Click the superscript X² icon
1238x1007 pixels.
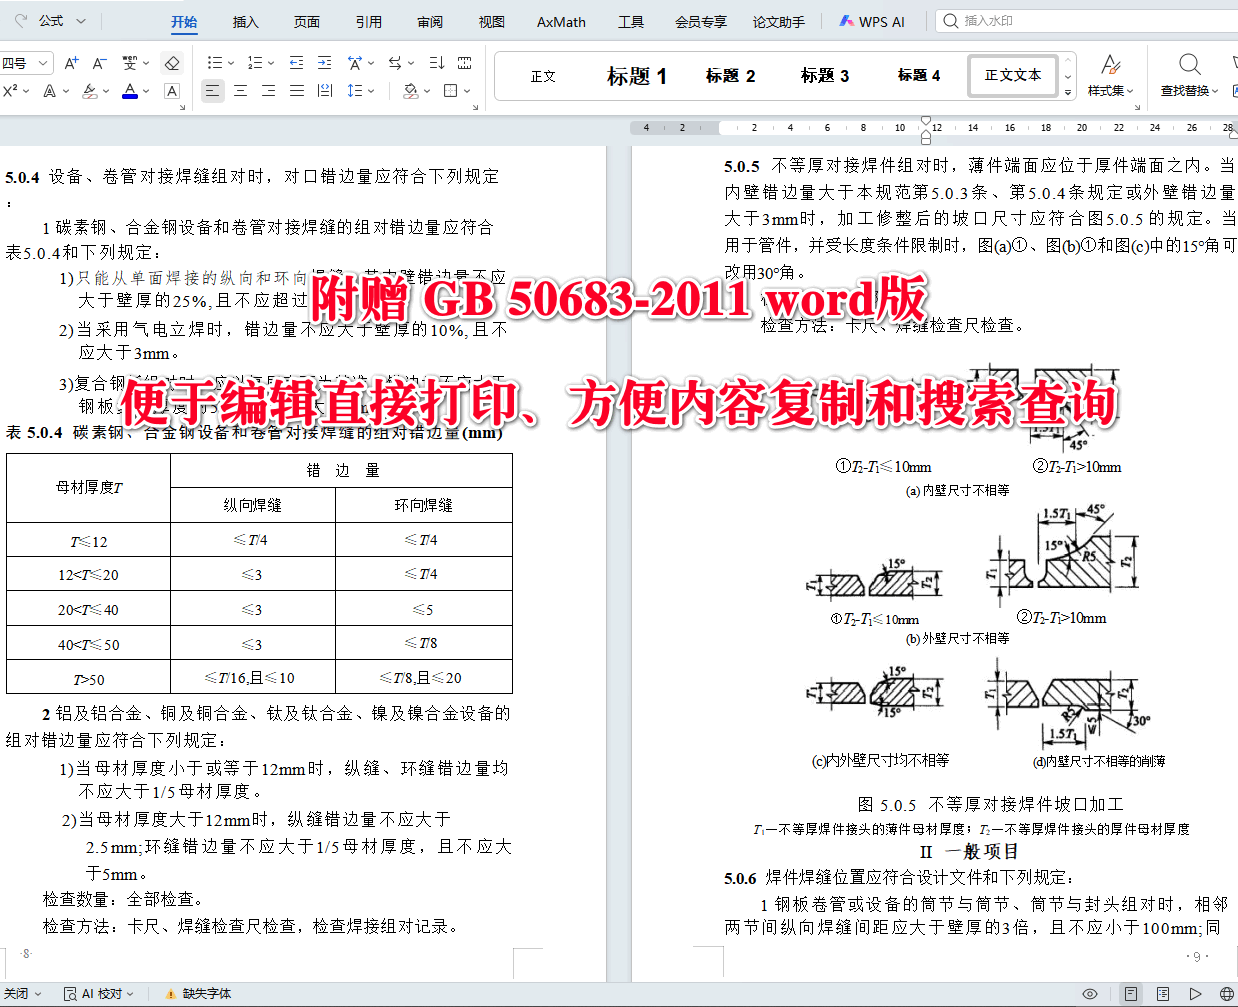(x=10, y=91)
